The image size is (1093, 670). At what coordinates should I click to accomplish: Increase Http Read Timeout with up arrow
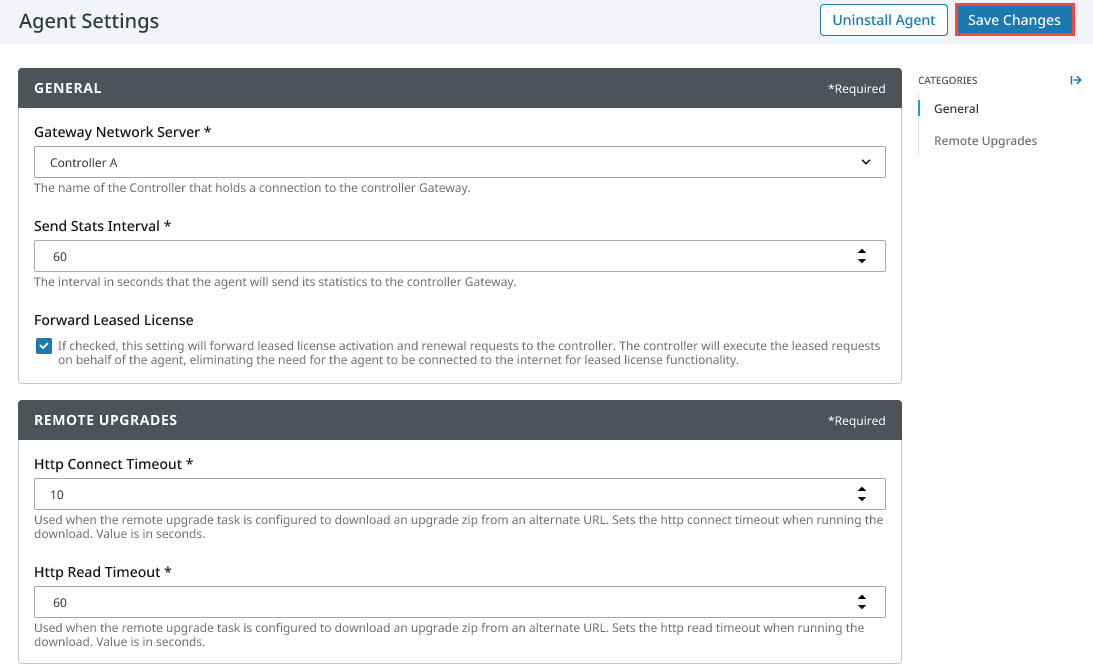862,597
